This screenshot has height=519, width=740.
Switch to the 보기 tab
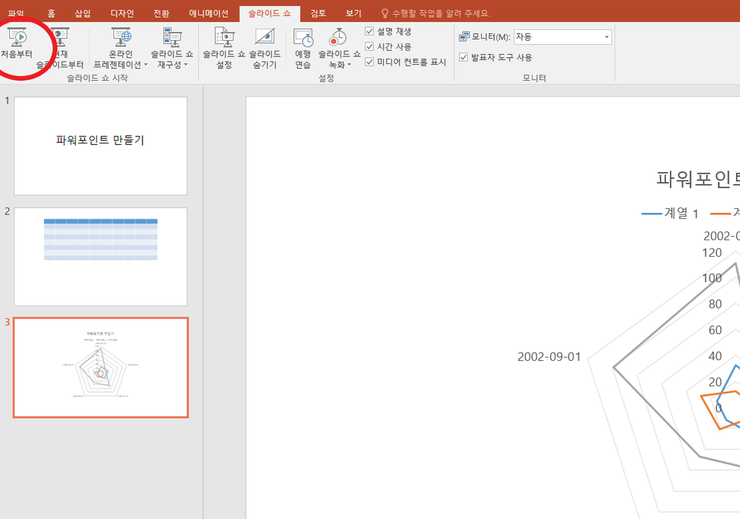tap(353, 13)
